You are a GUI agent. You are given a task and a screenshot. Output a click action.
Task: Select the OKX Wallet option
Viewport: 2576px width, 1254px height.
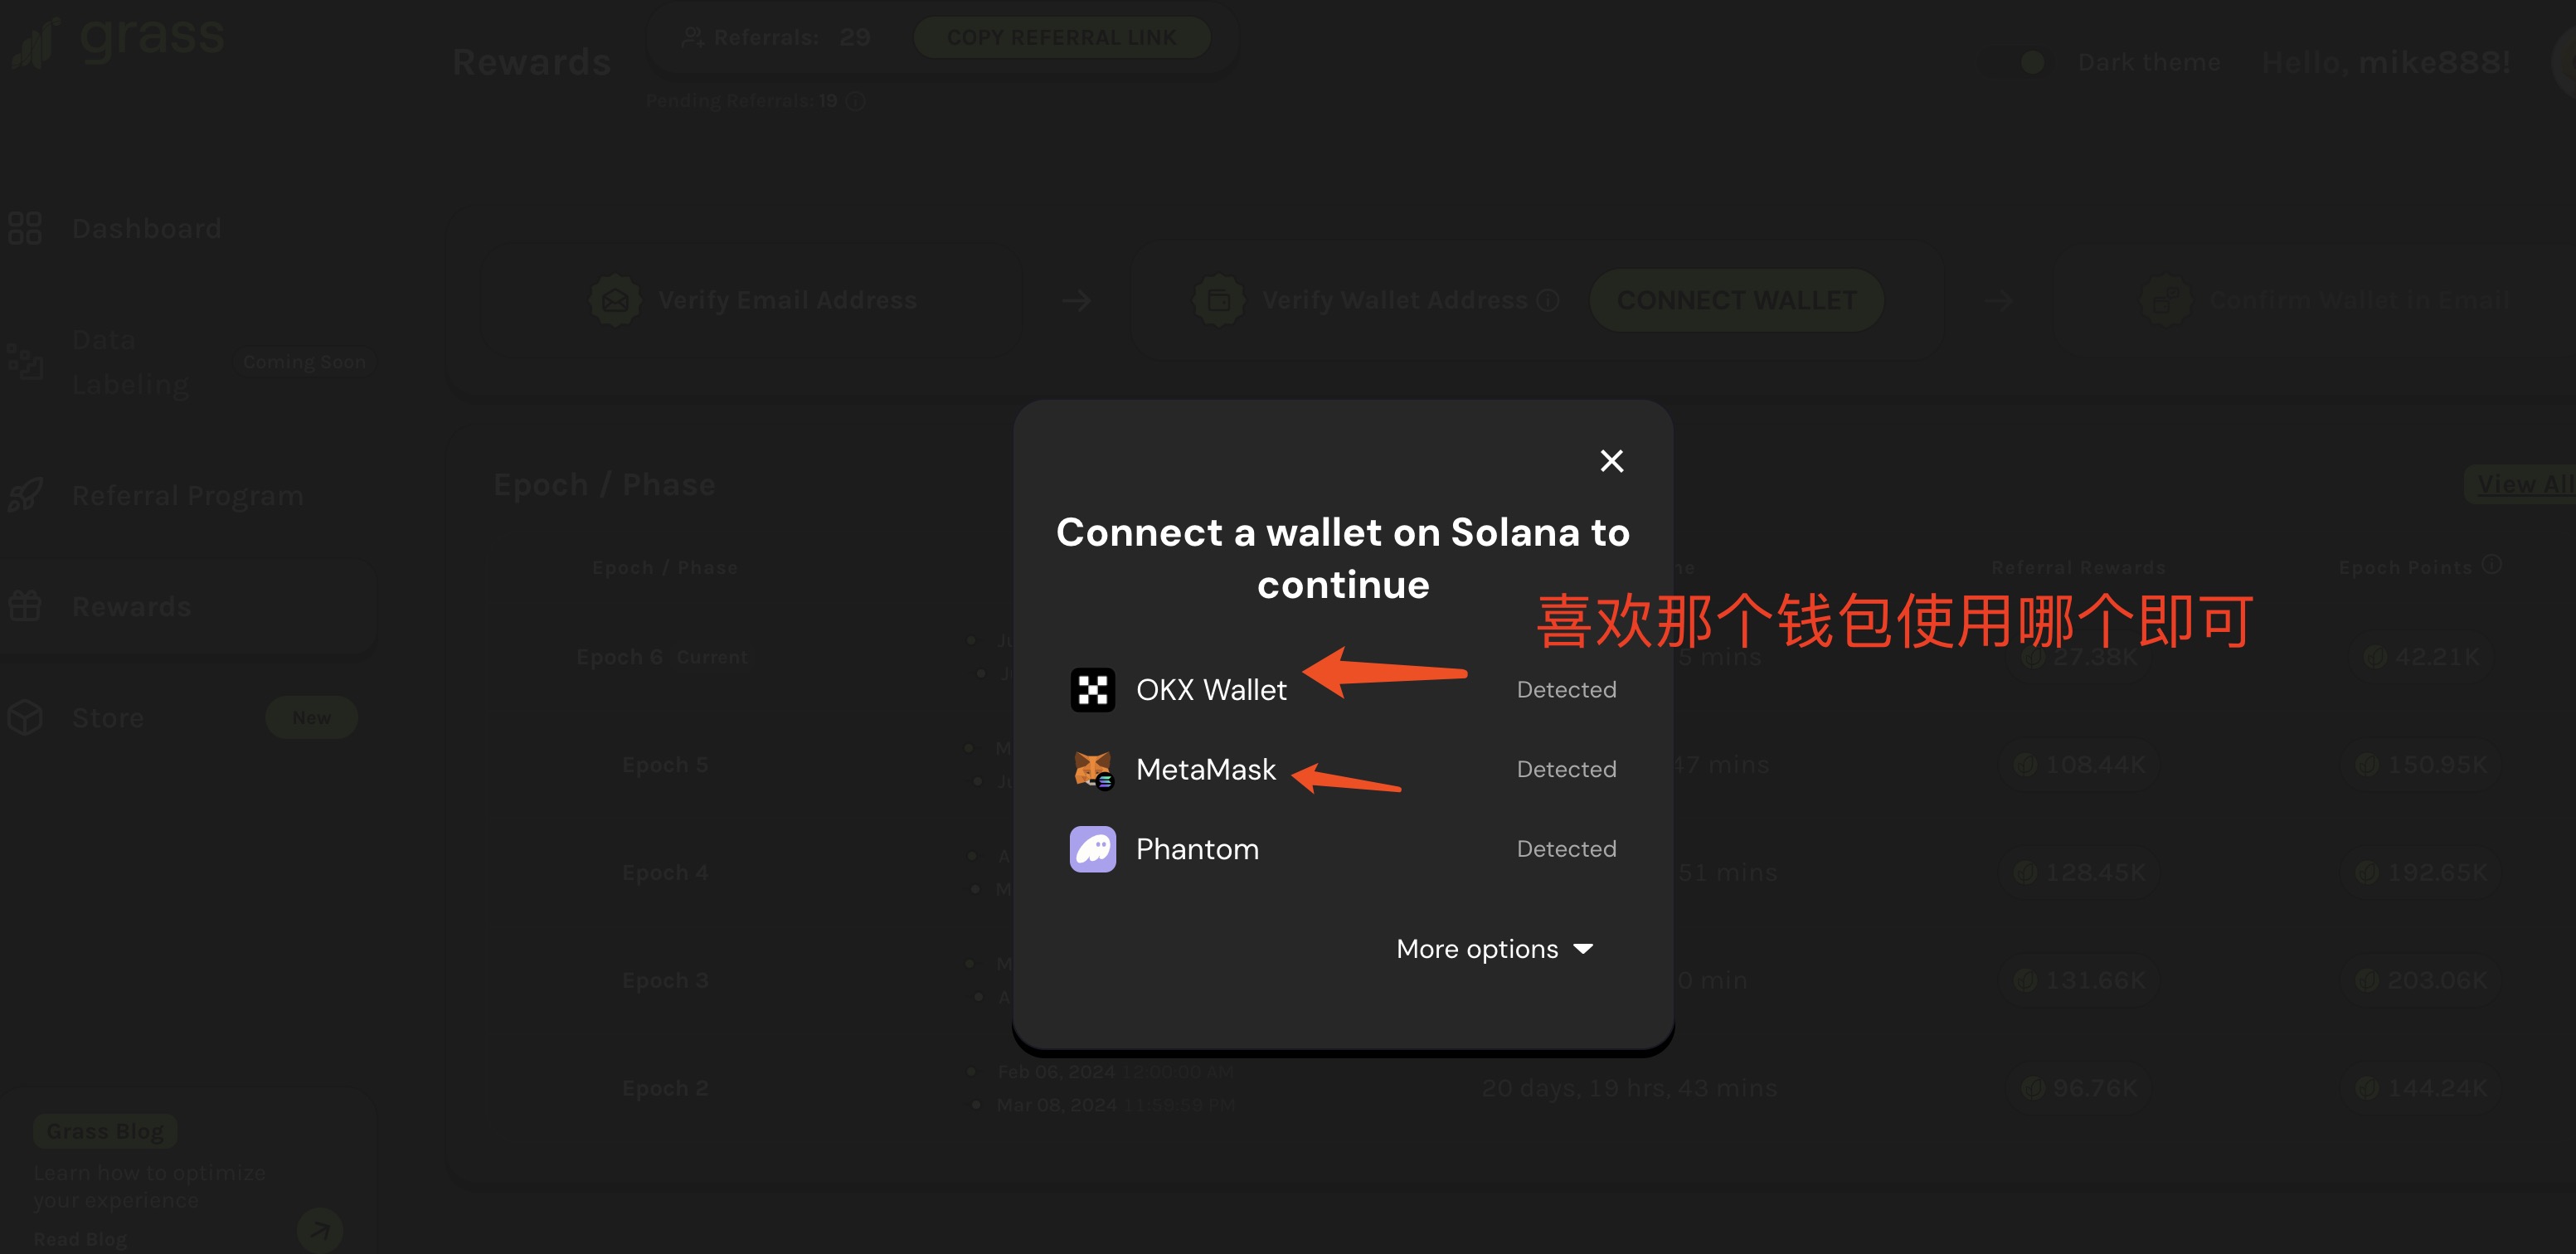coord(1342,690)
